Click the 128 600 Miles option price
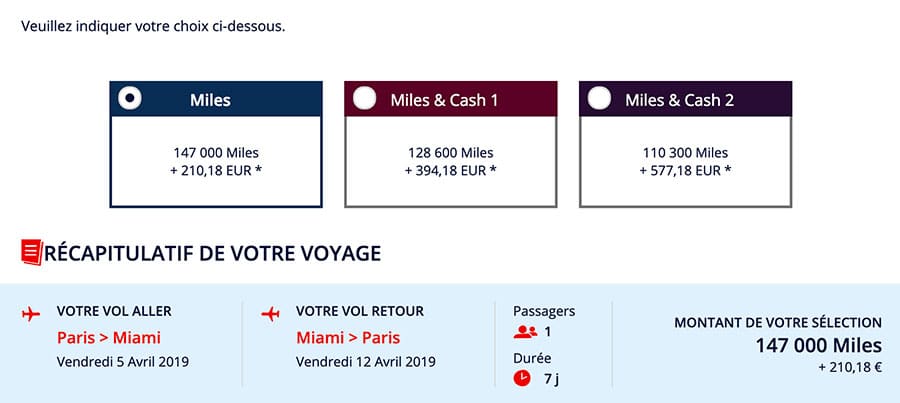Image resolution: width=900 pixels, height=403 pixels. coord(450,161)
